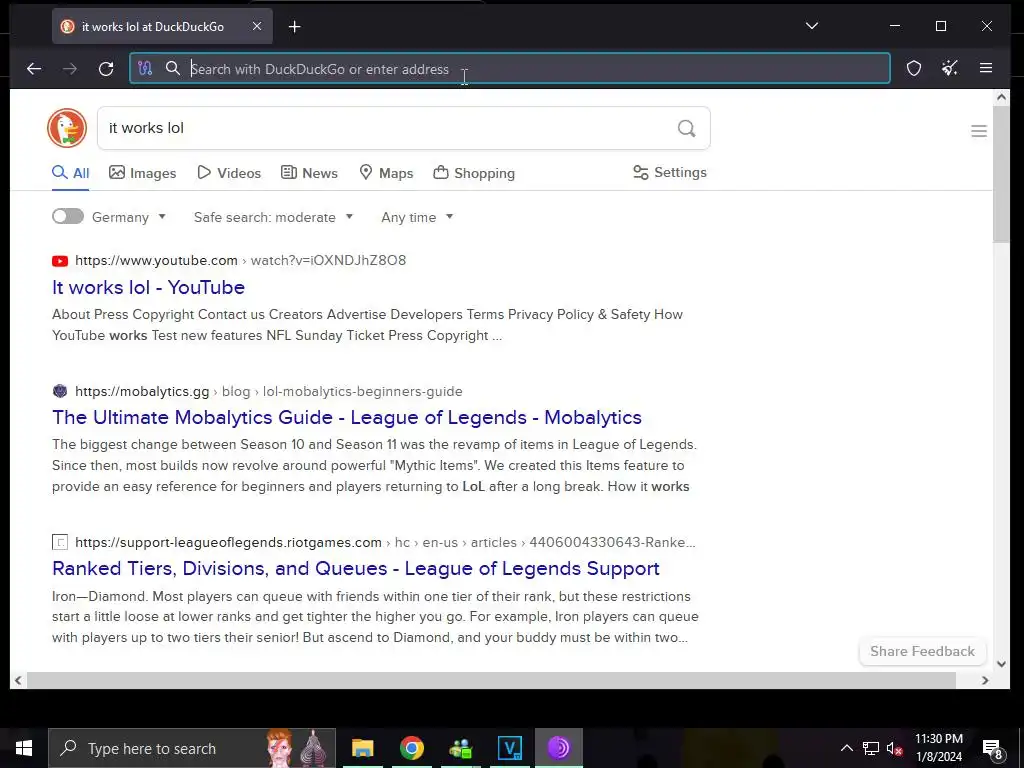The height and width of the screenshot is (768, 1024).
Task: Click the forward navigation arrow
Action: pyautogui.click(x=70, y=69)
